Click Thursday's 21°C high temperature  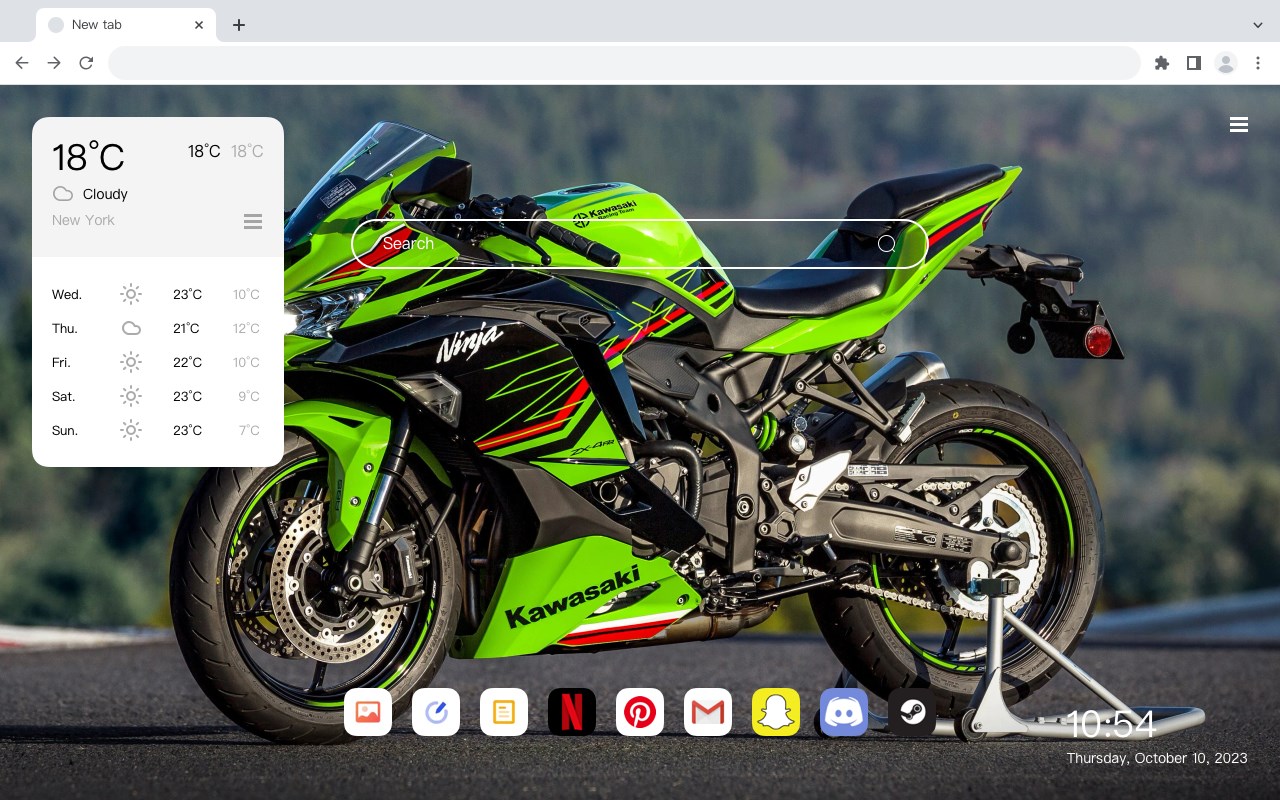click(186, 328)
